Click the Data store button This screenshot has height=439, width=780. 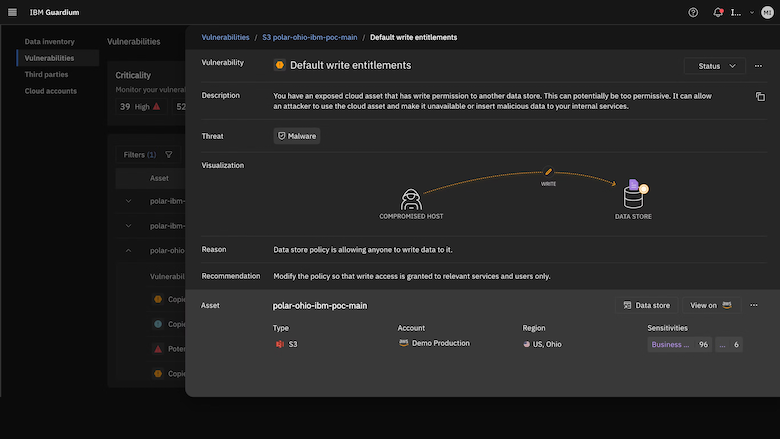tap(647, 305)
